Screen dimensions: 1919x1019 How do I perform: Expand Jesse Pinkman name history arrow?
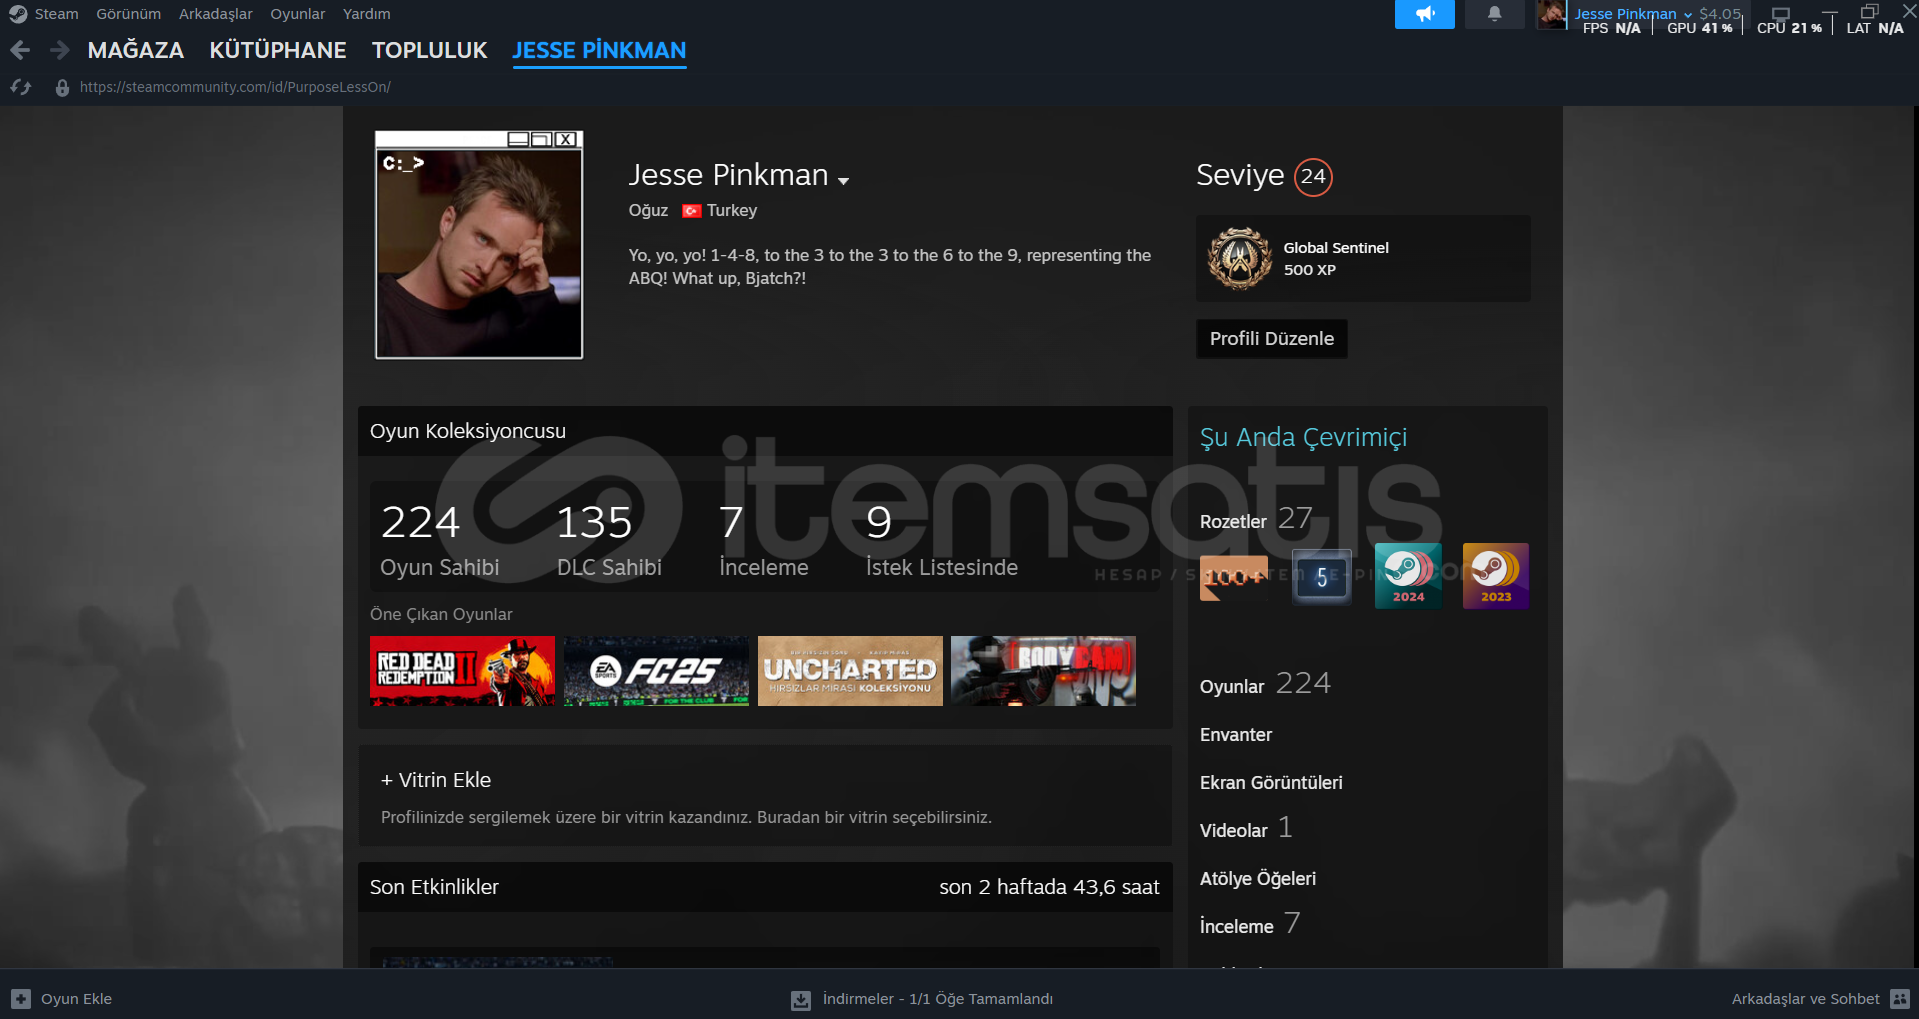pyautogui.click(x=844, y=181)
